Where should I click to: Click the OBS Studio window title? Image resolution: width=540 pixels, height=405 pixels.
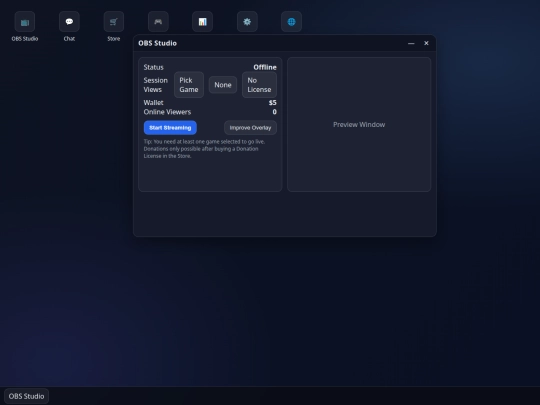tap(157, 43)
